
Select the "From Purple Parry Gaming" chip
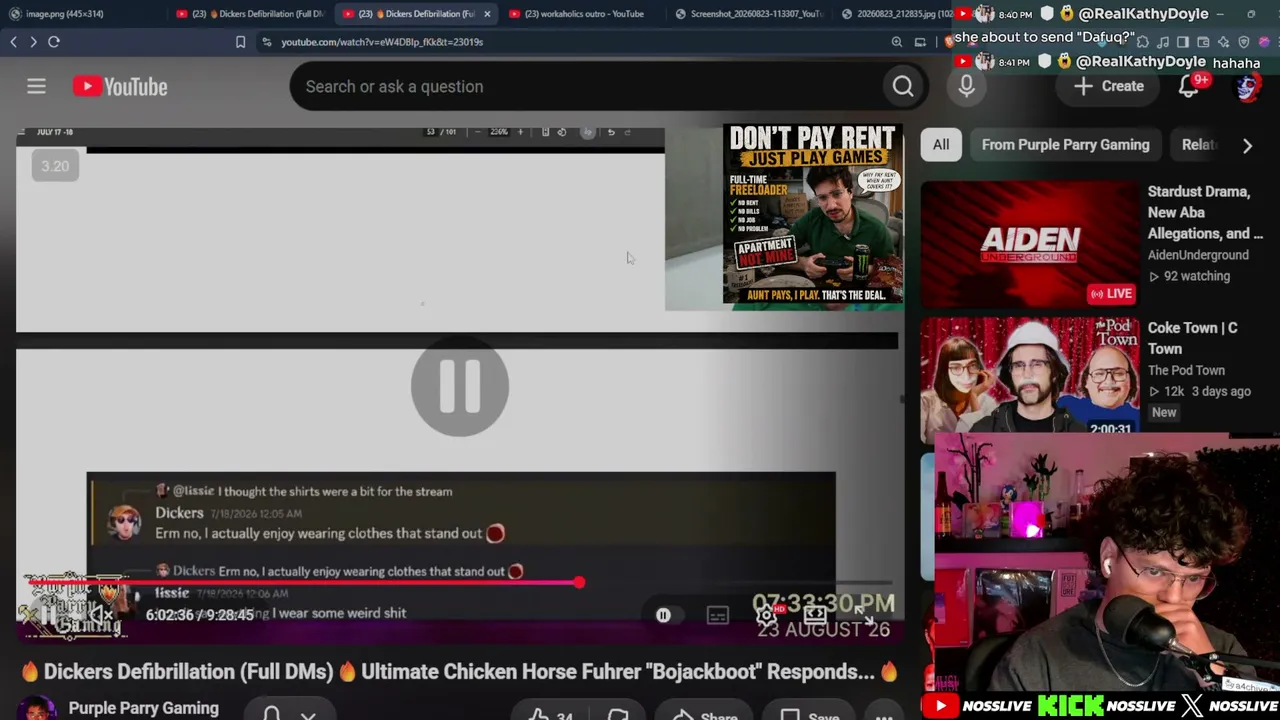[x=1066, y=145]
